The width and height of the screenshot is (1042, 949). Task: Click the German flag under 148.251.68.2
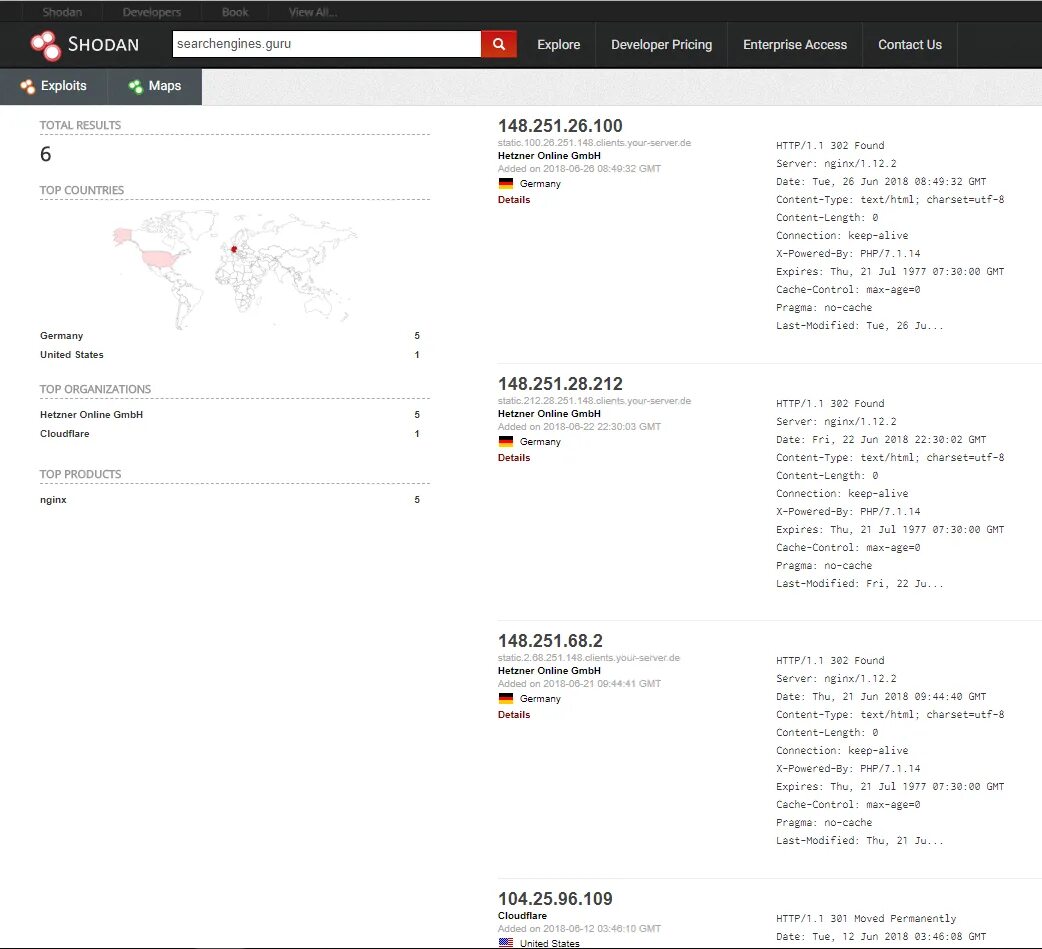(506, 698)
